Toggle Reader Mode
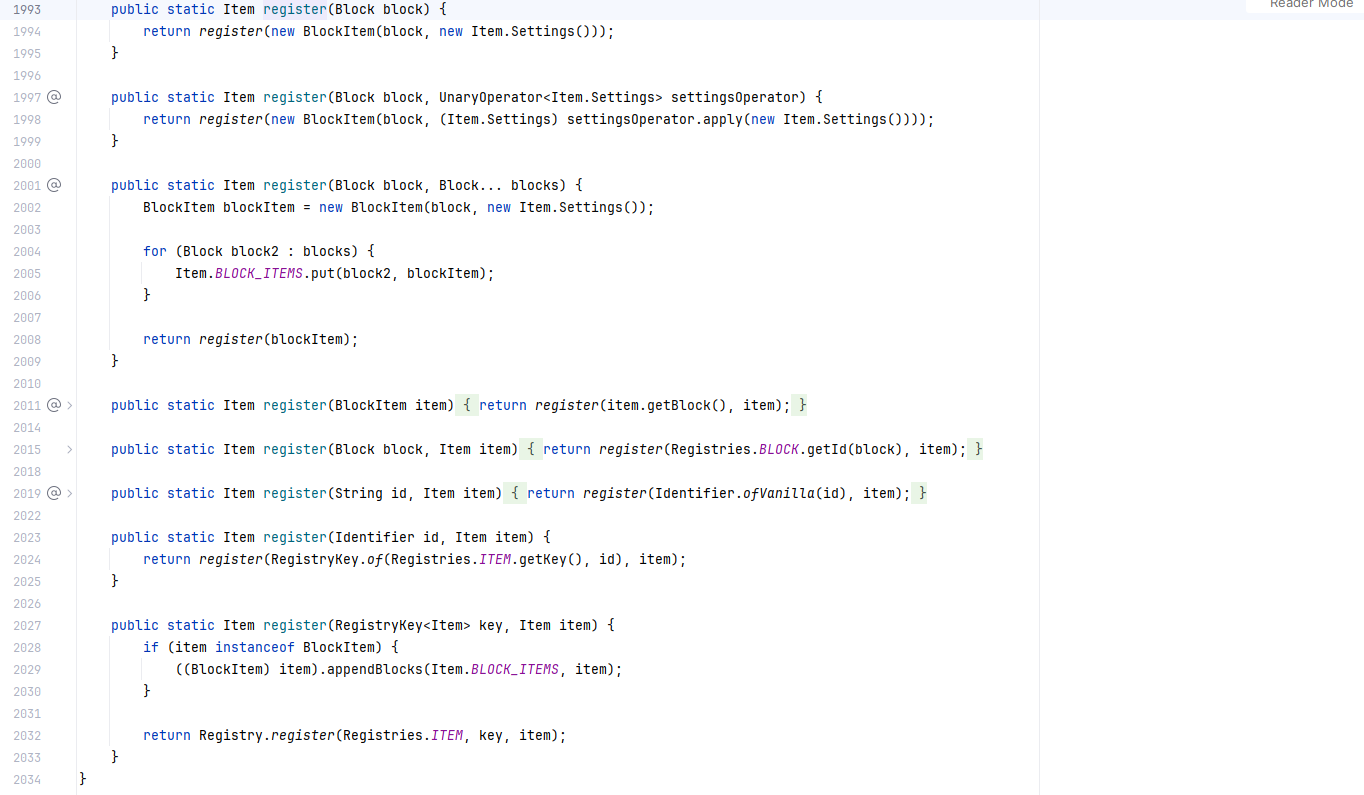Screen dimensions: 1364x795 1310,5
